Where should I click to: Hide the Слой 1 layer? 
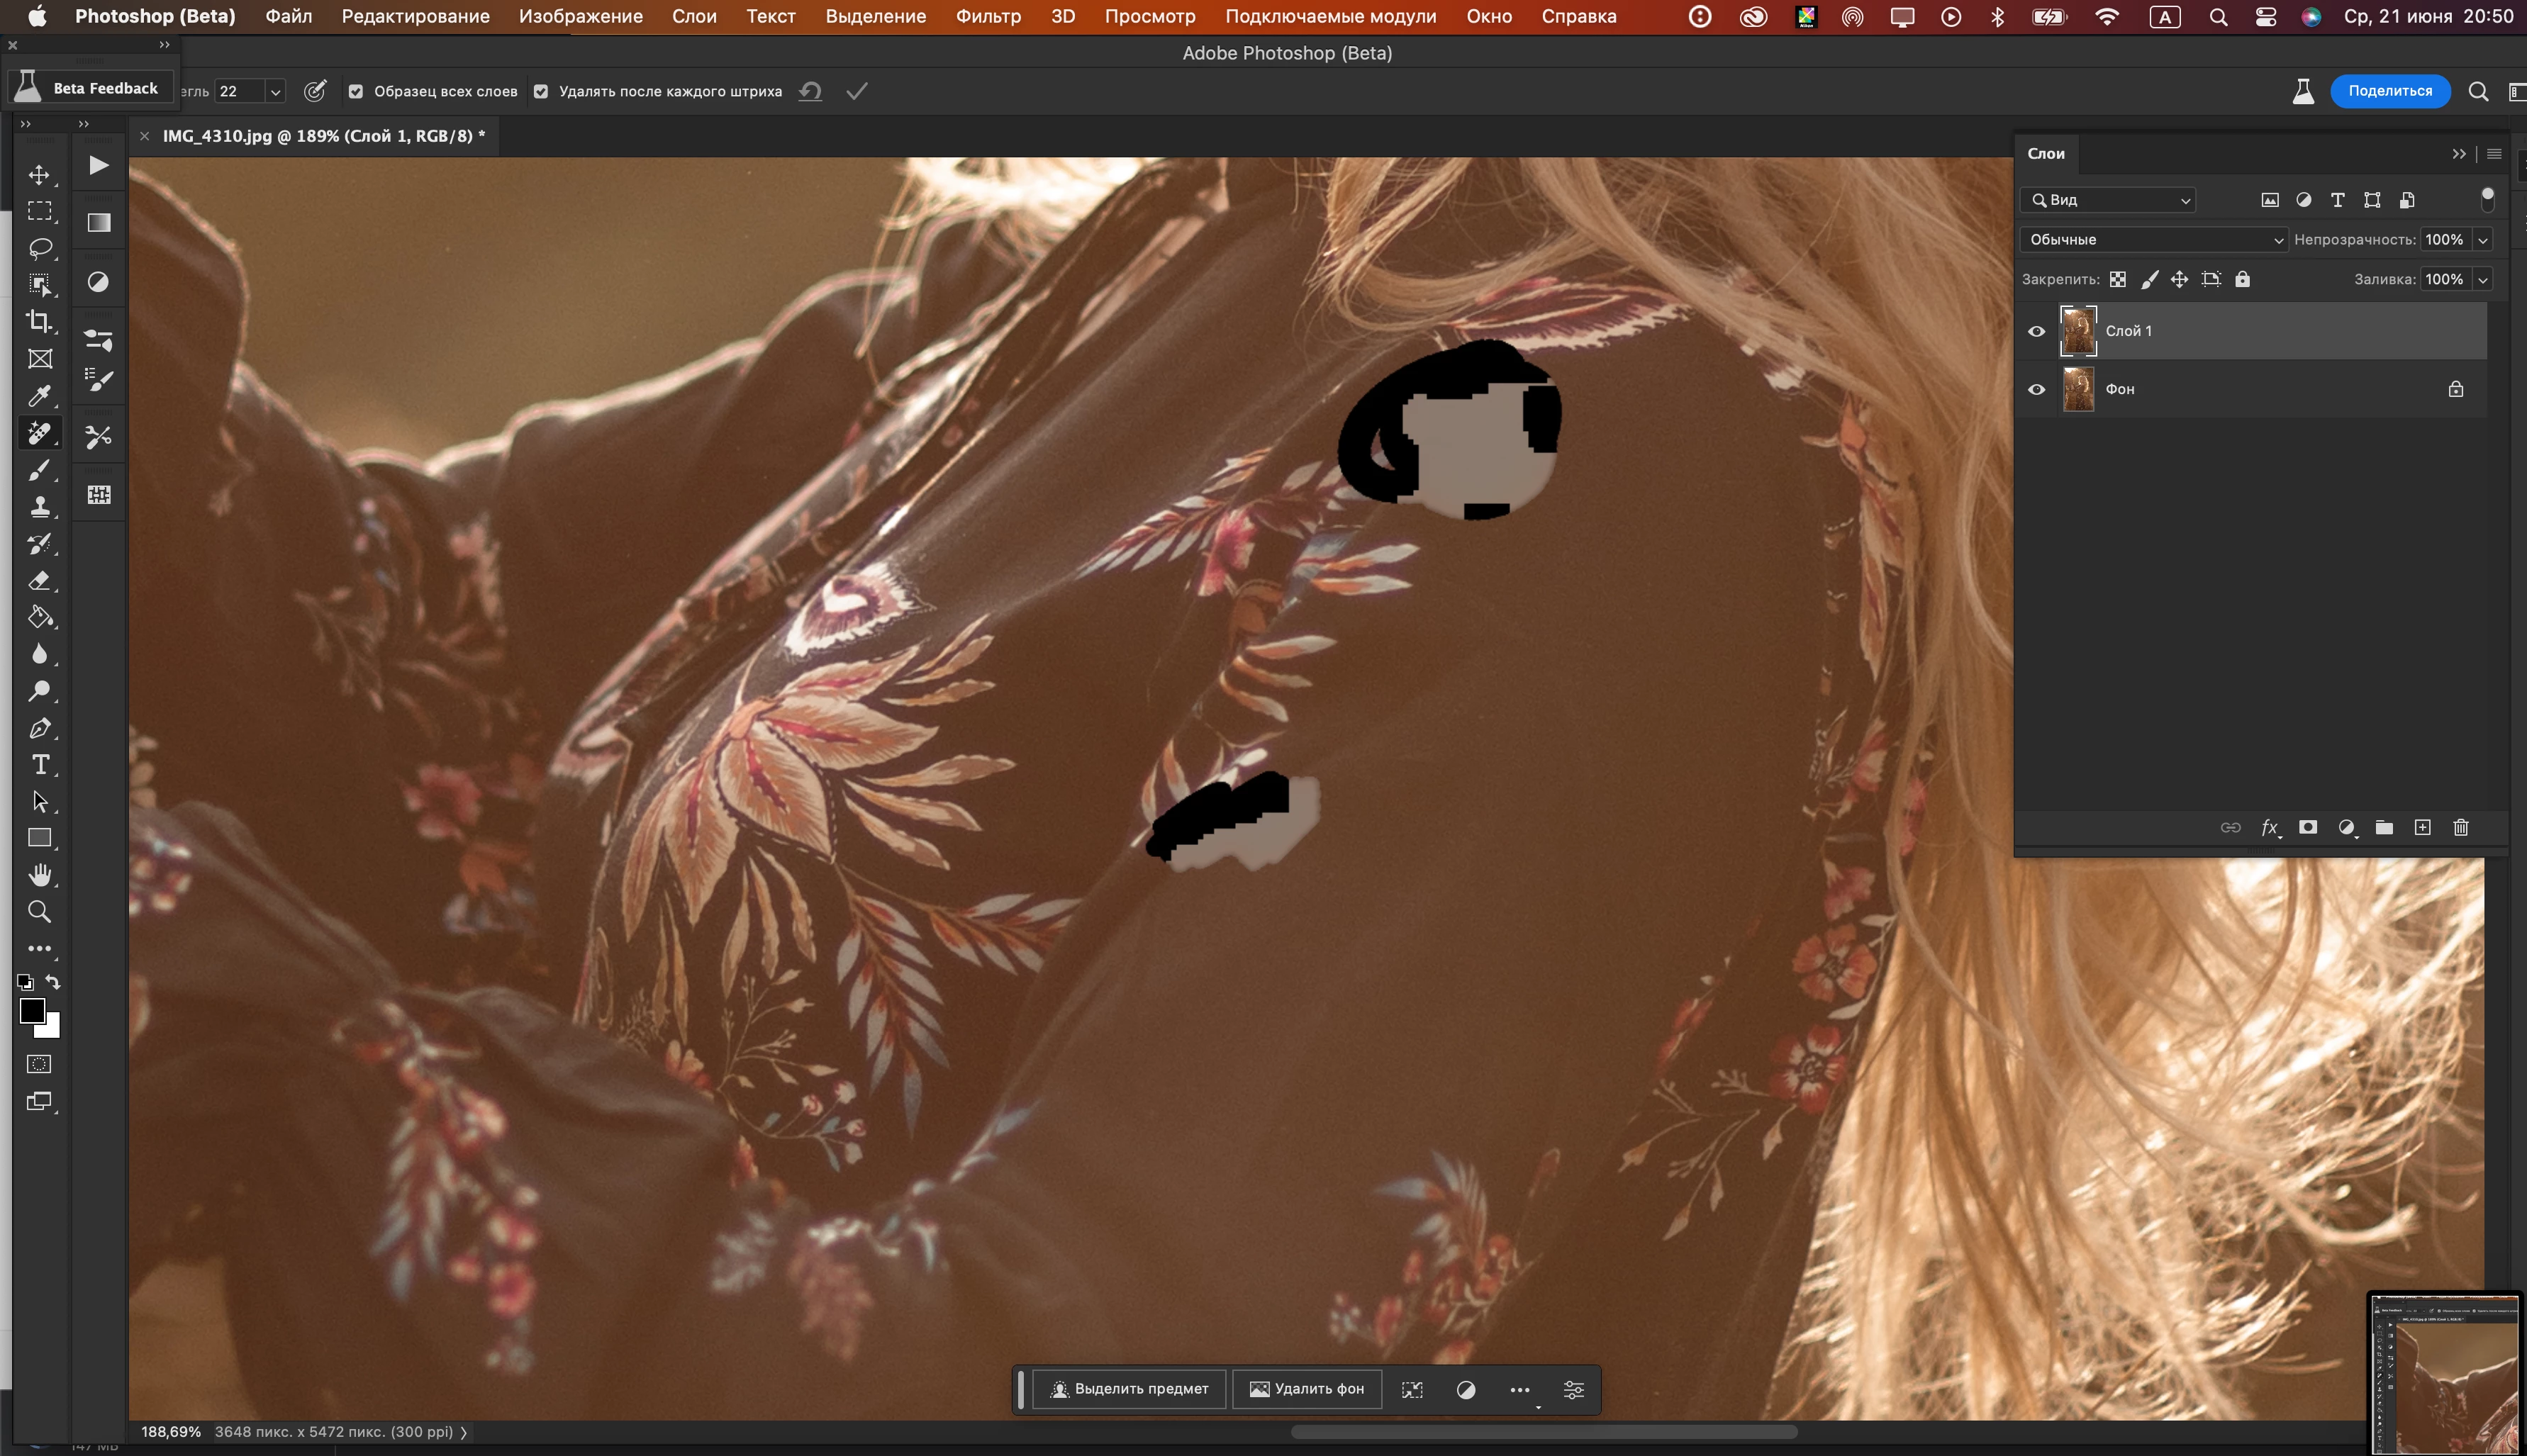pos(2036,331)
